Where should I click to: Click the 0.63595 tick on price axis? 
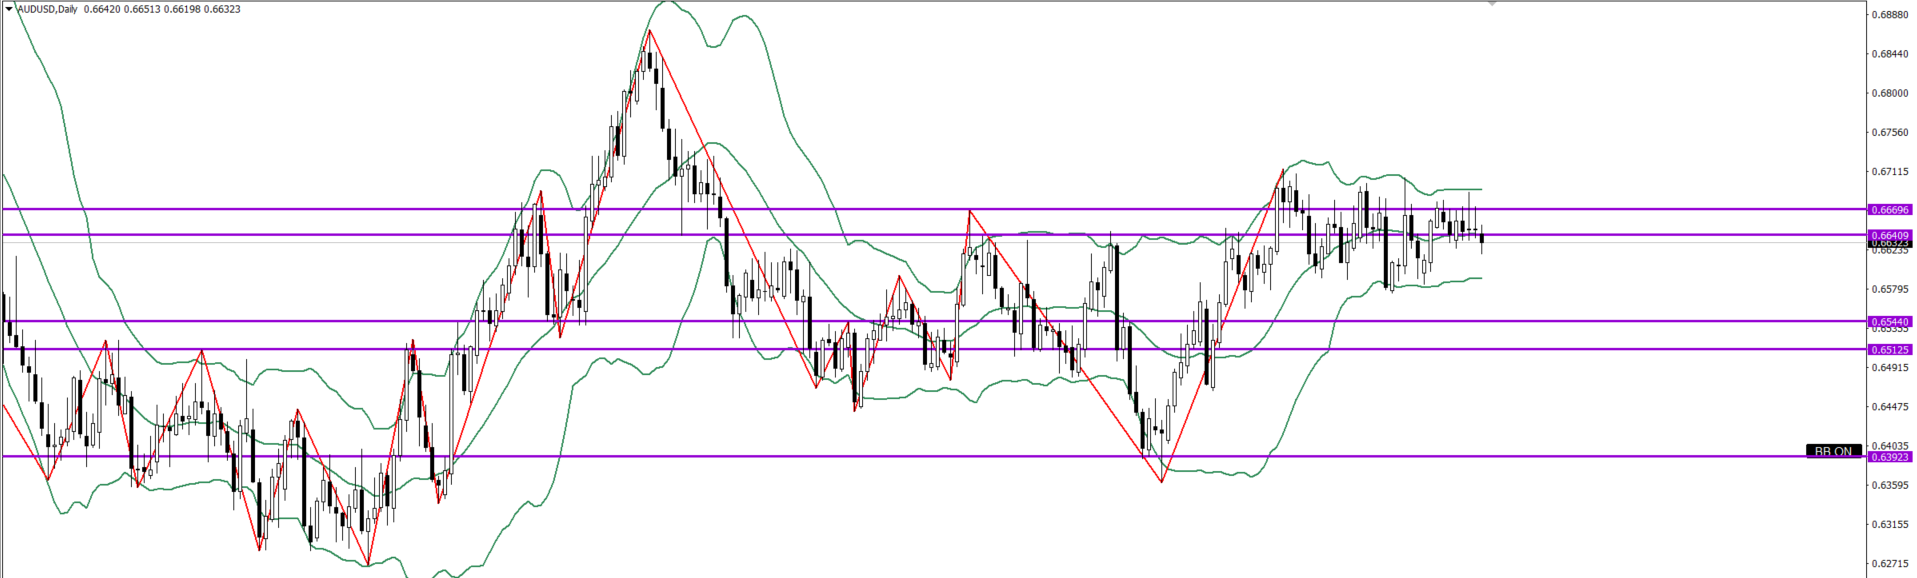point(1890,486)
